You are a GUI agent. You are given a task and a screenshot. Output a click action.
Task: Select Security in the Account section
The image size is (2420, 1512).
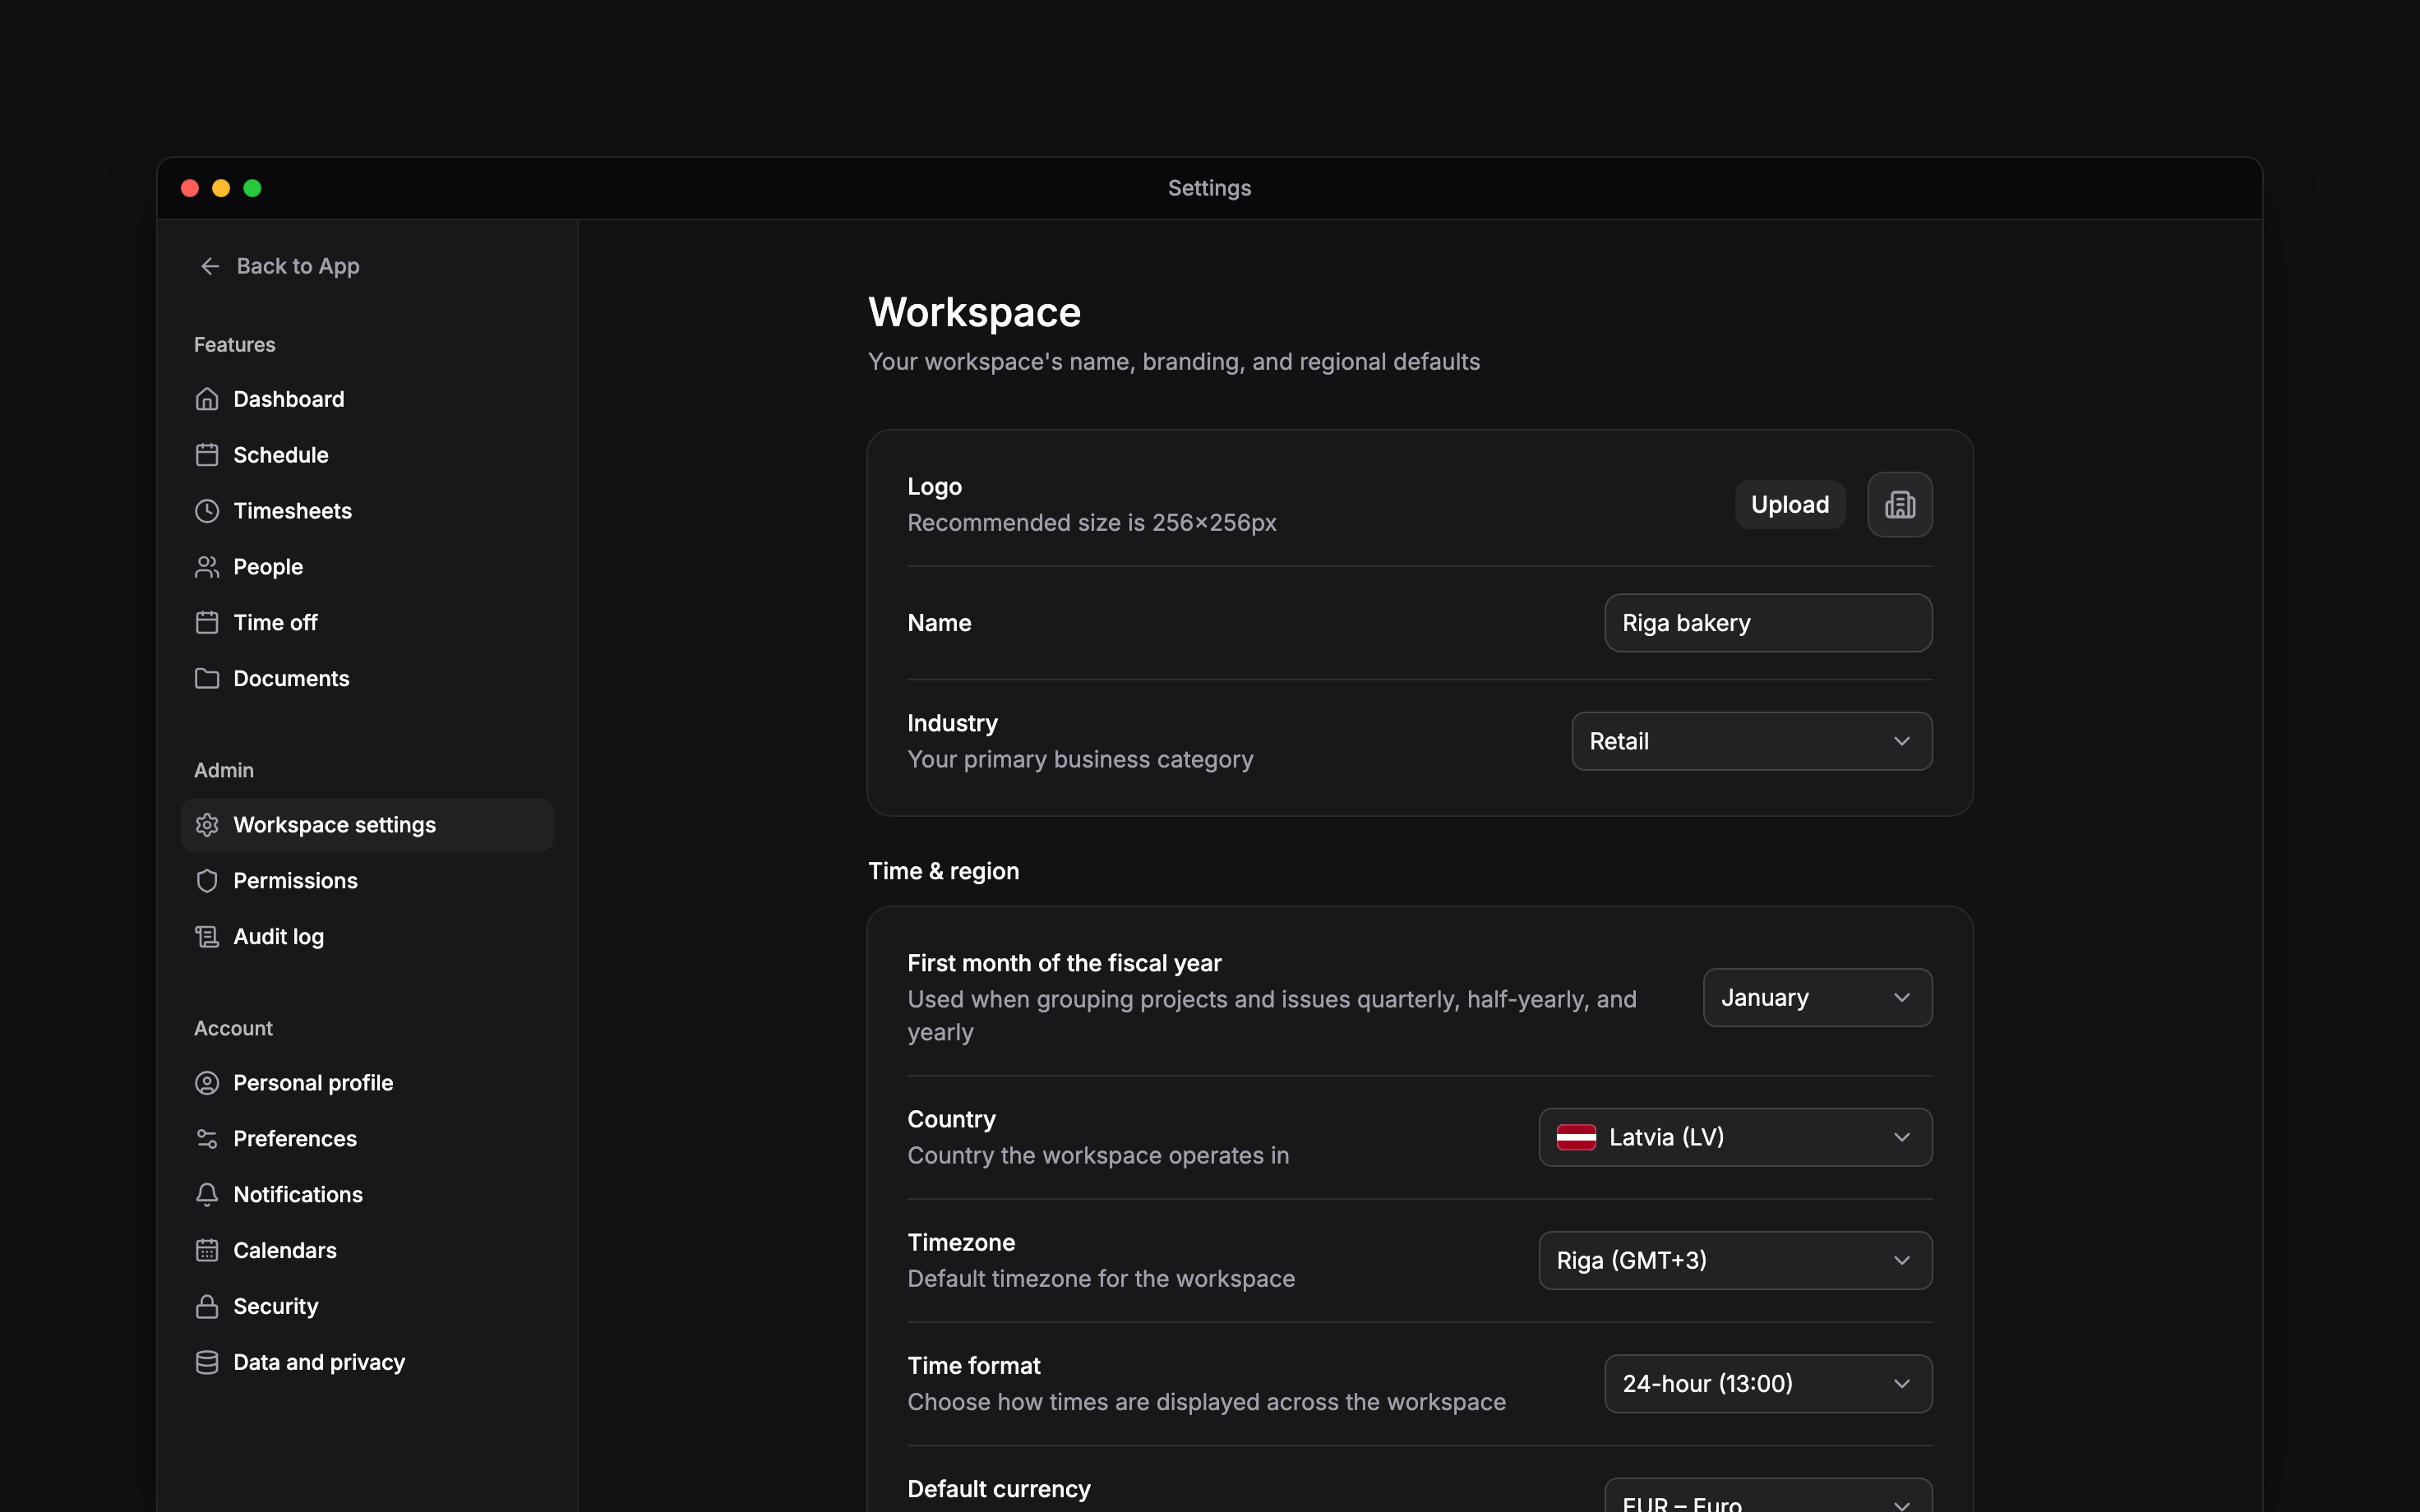coord(367,1307)
